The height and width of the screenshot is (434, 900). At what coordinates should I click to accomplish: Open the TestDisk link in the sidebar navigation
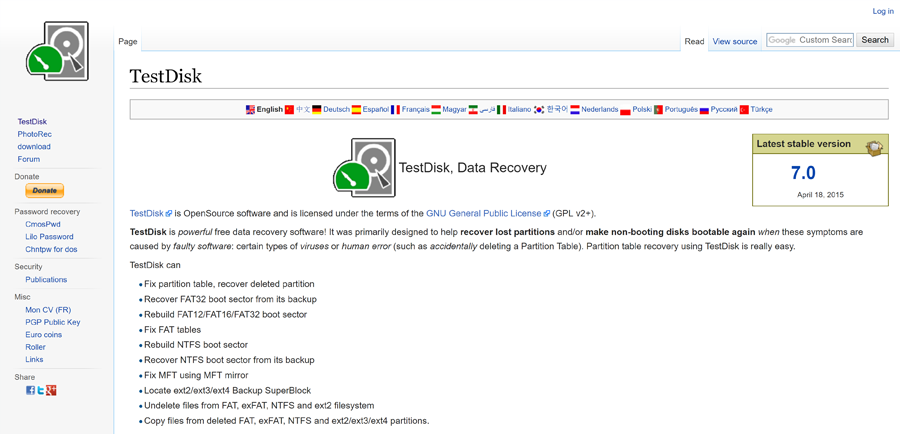[32, 122]
